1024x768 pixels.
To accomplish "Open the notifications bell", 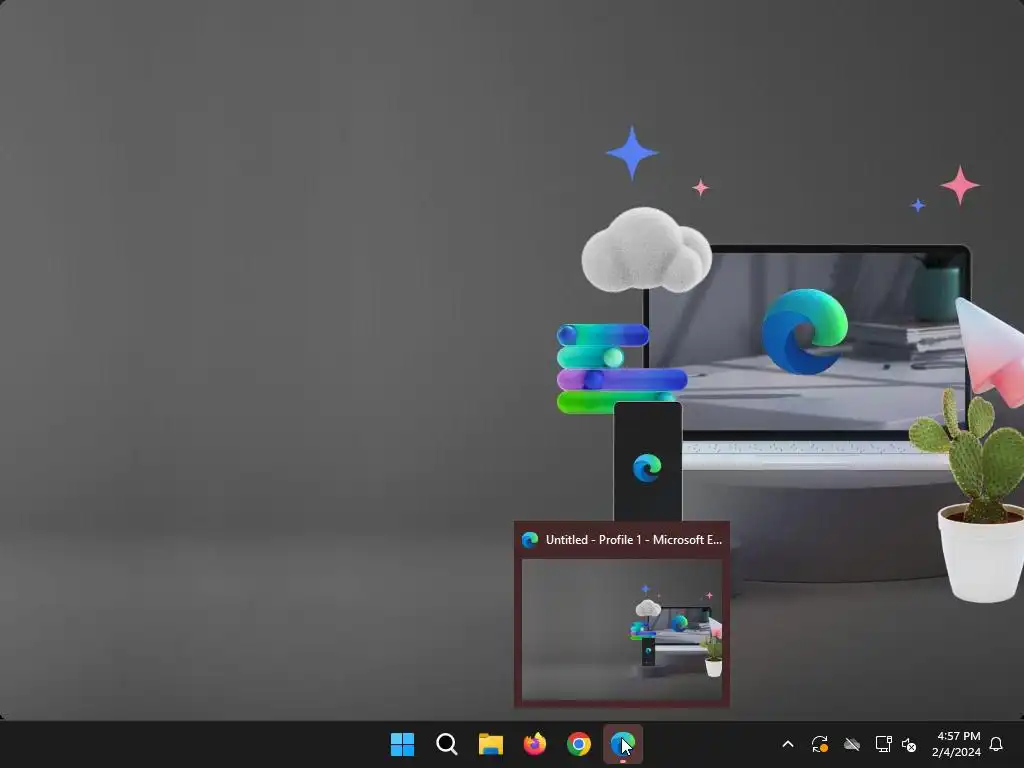I will (996, 744).
